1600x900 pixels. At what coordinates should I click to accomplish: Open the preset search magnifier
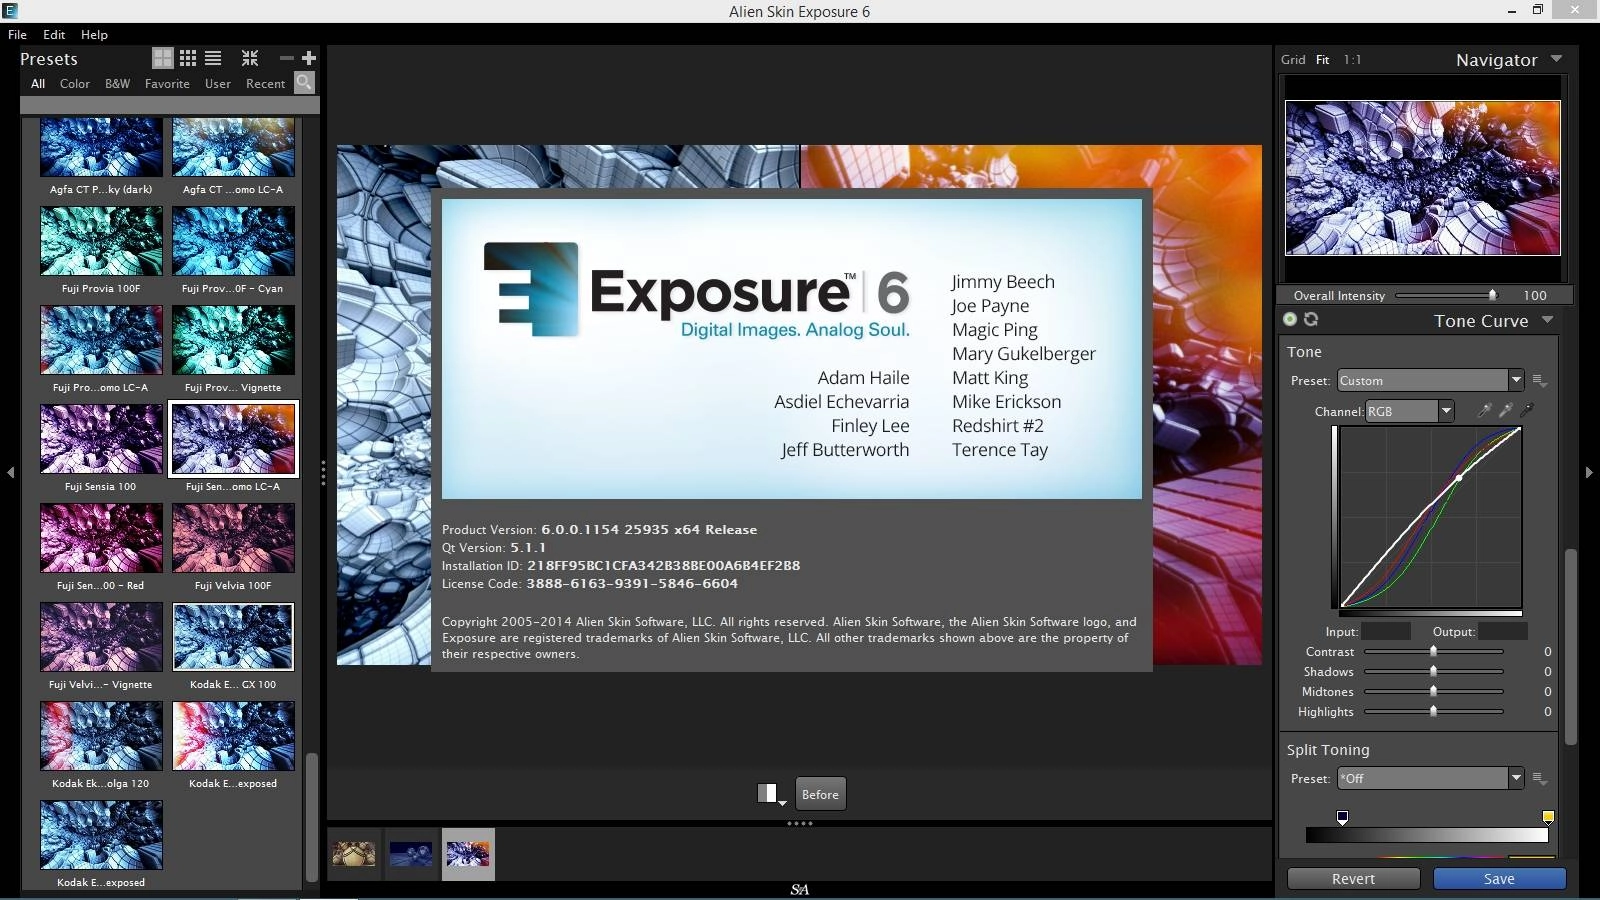coord(304,83)
